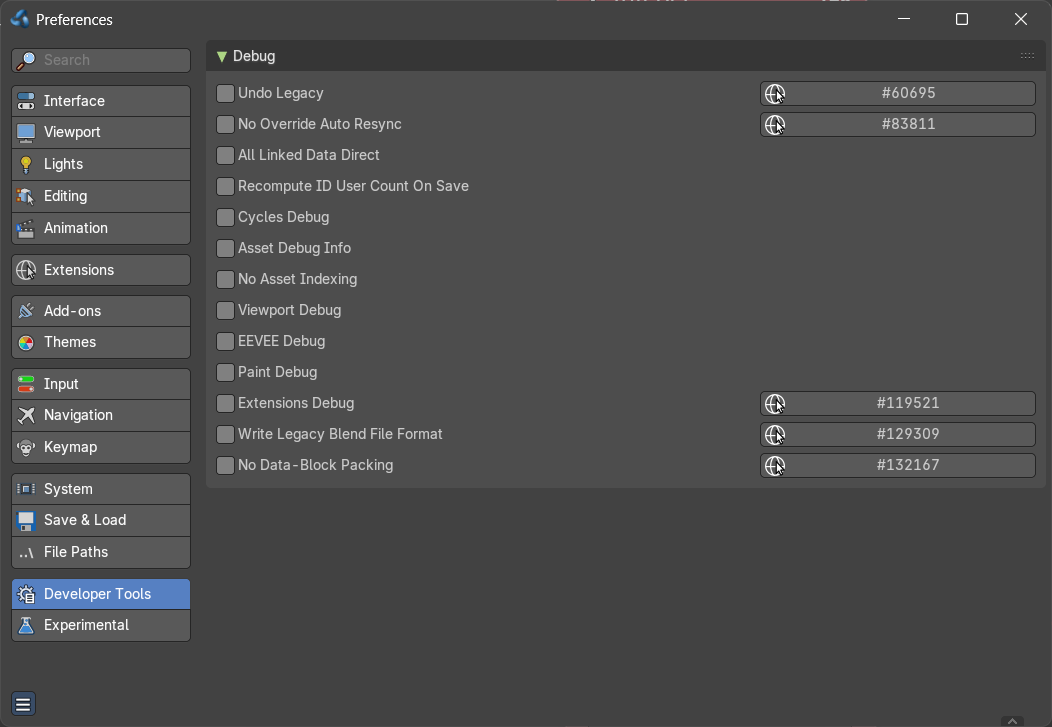Switch to the Extensions tab

[101, 270]
